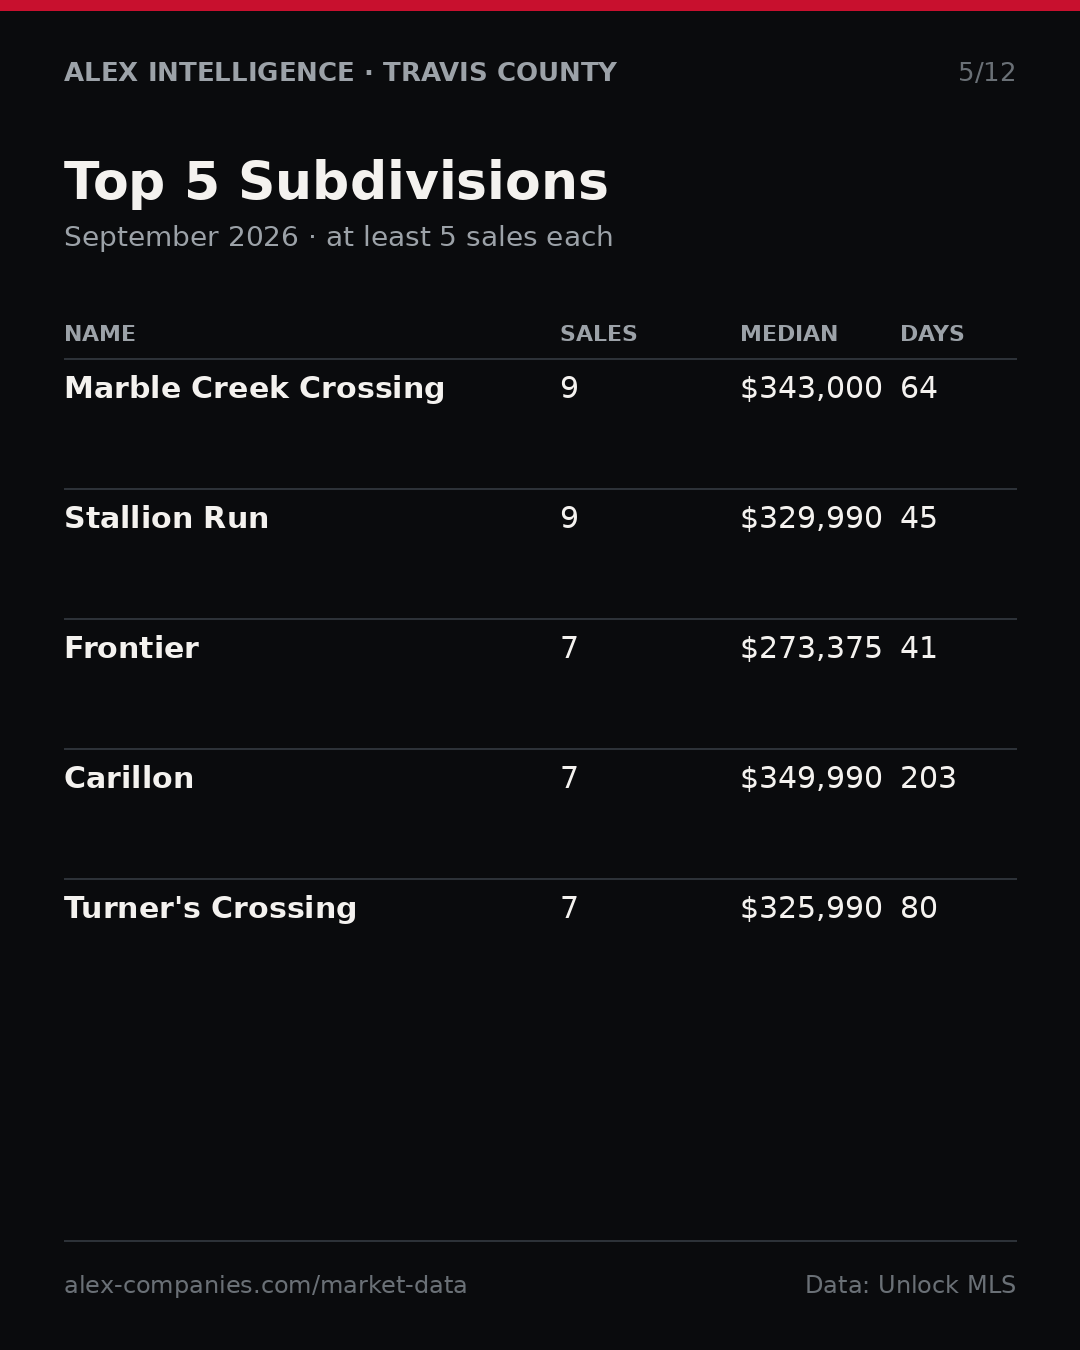Click the Top 5 Subdivisions title
This screenshot has height=1350, width=1080.
tap(336, 184)
